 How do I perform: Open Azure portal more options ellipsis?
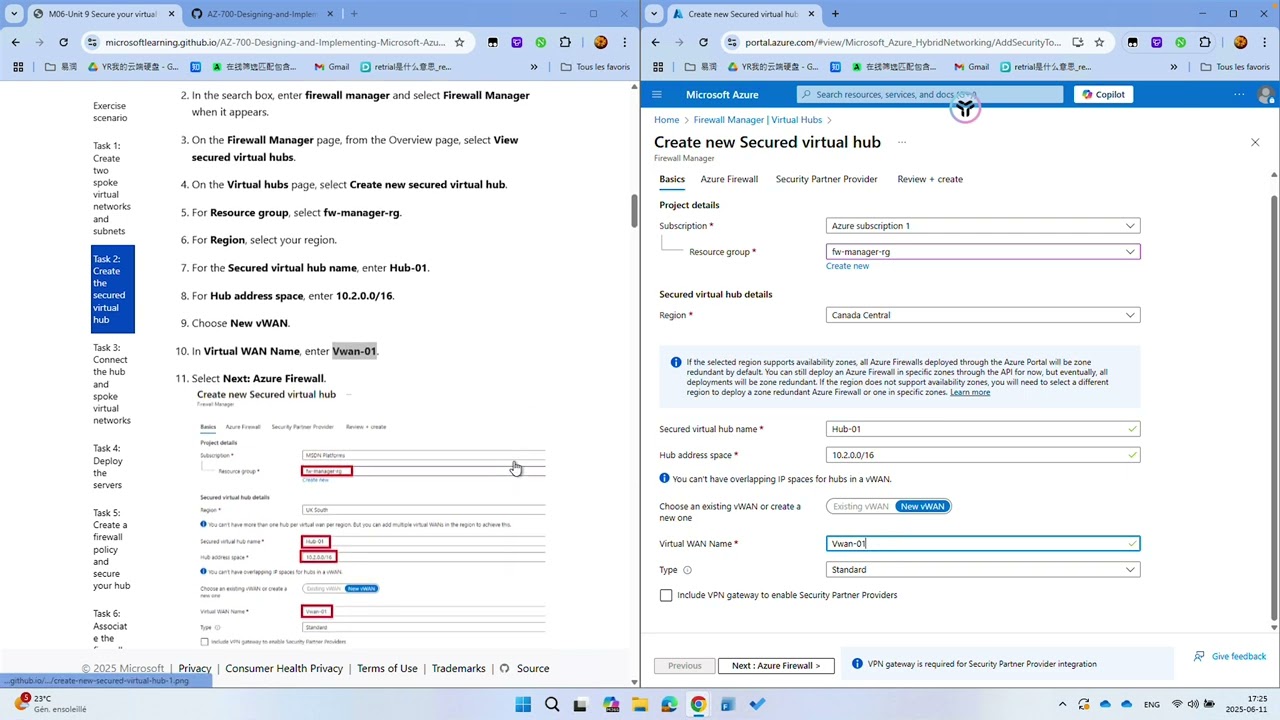tap(1239, 94)
